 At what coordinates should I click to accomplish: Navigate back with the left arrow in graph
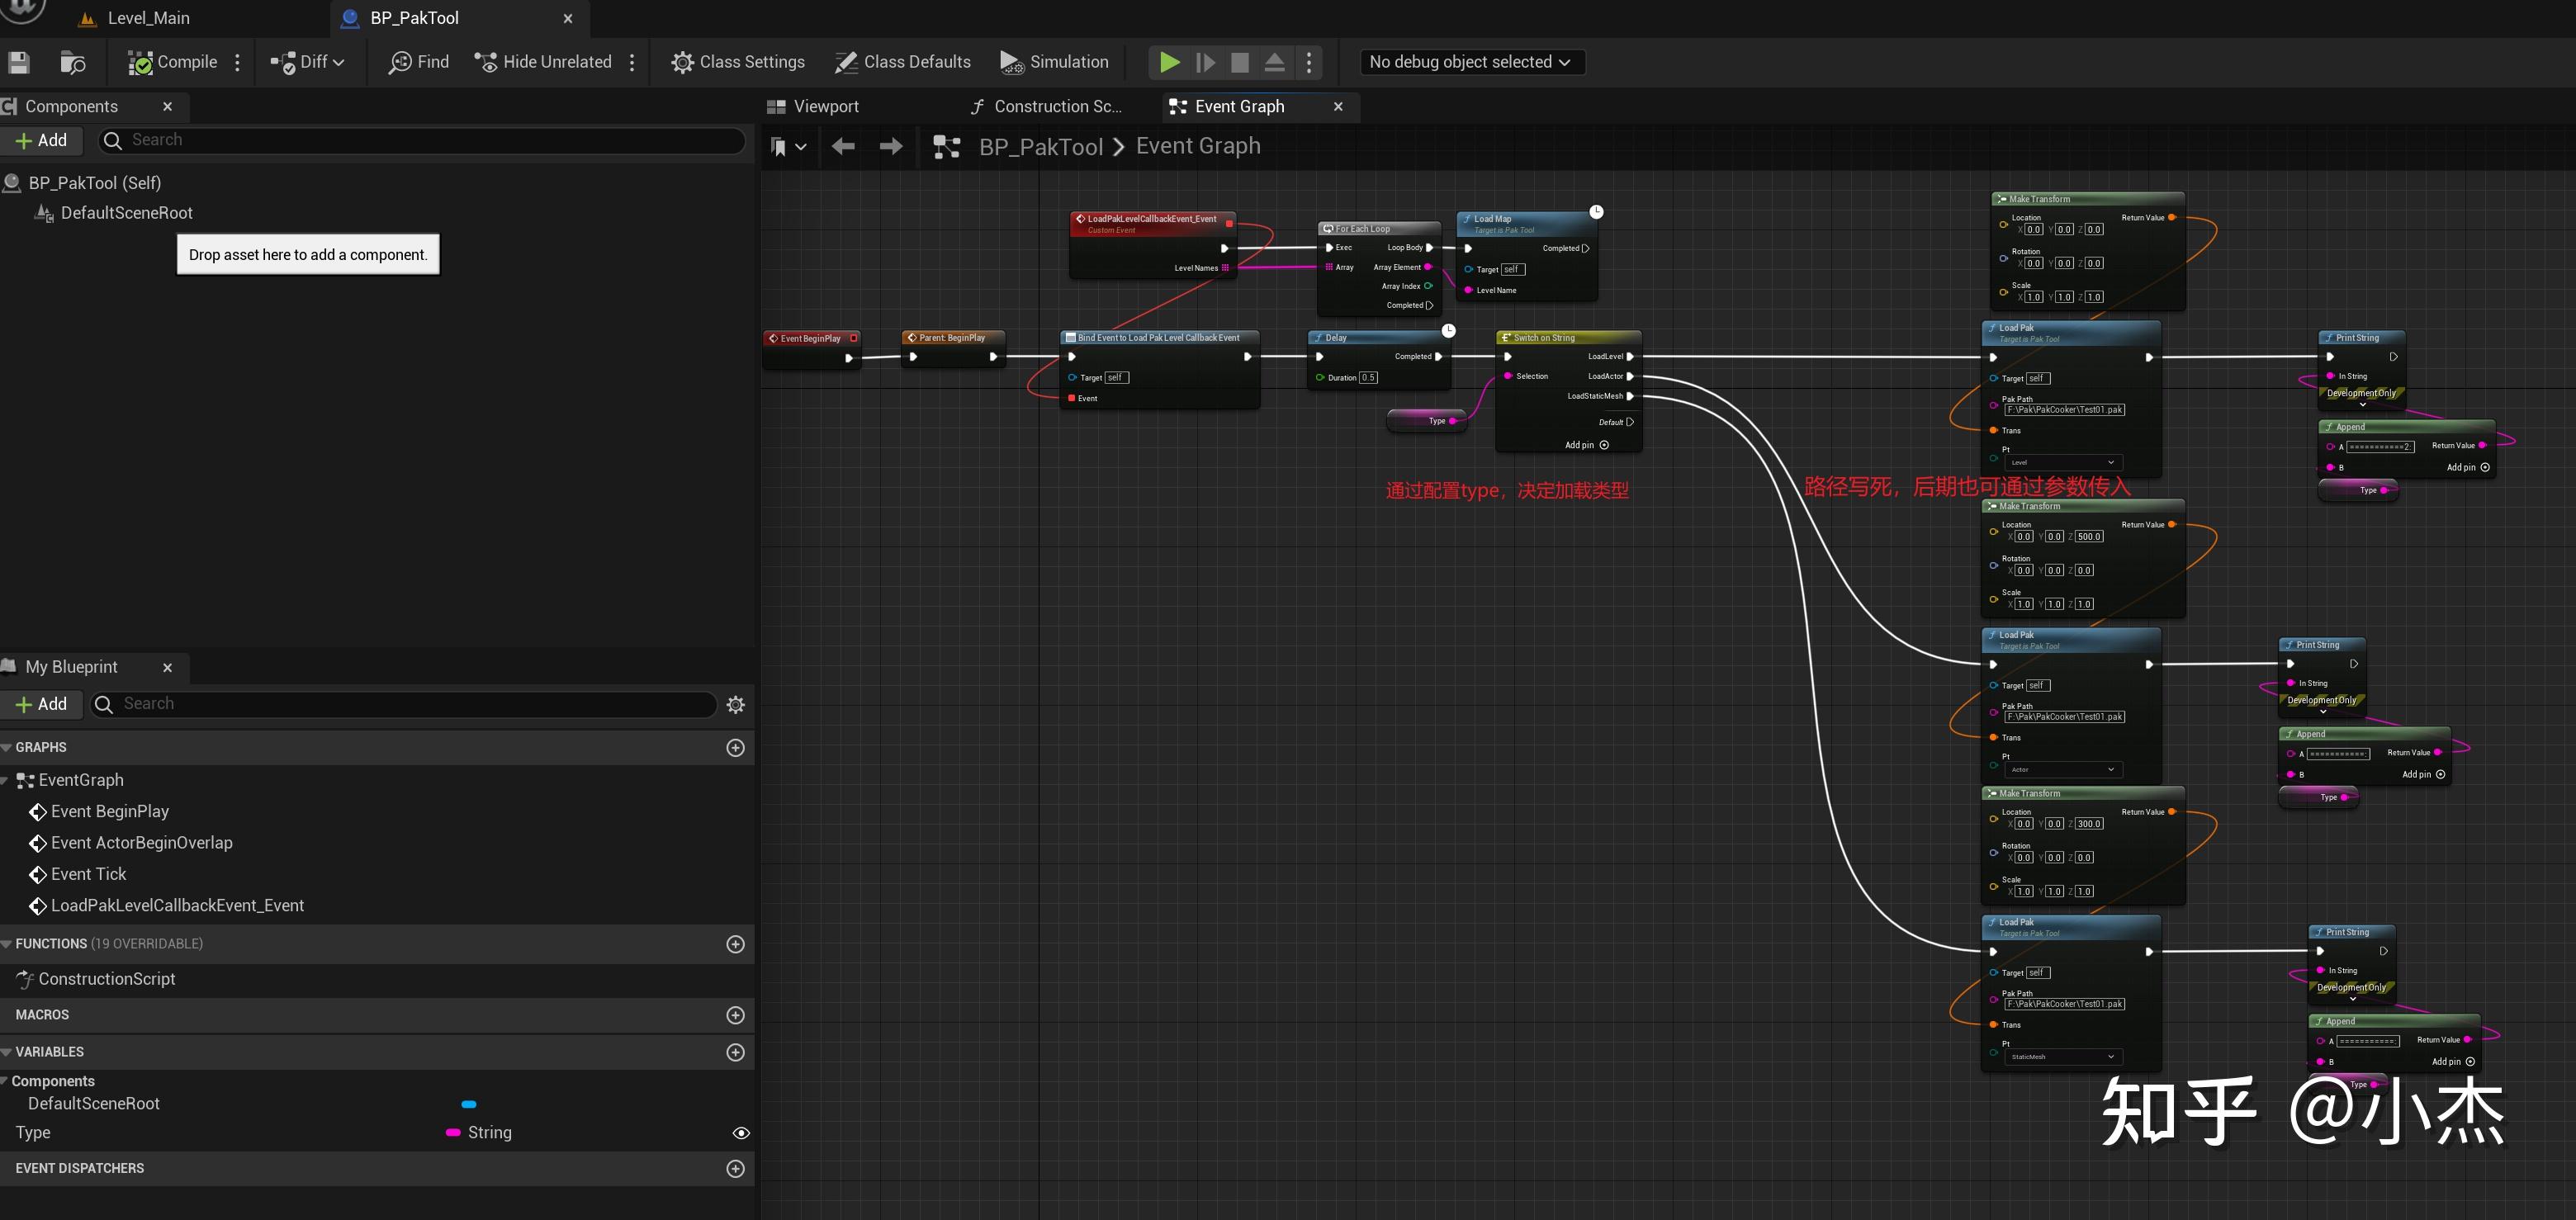[x=843, y=147]
